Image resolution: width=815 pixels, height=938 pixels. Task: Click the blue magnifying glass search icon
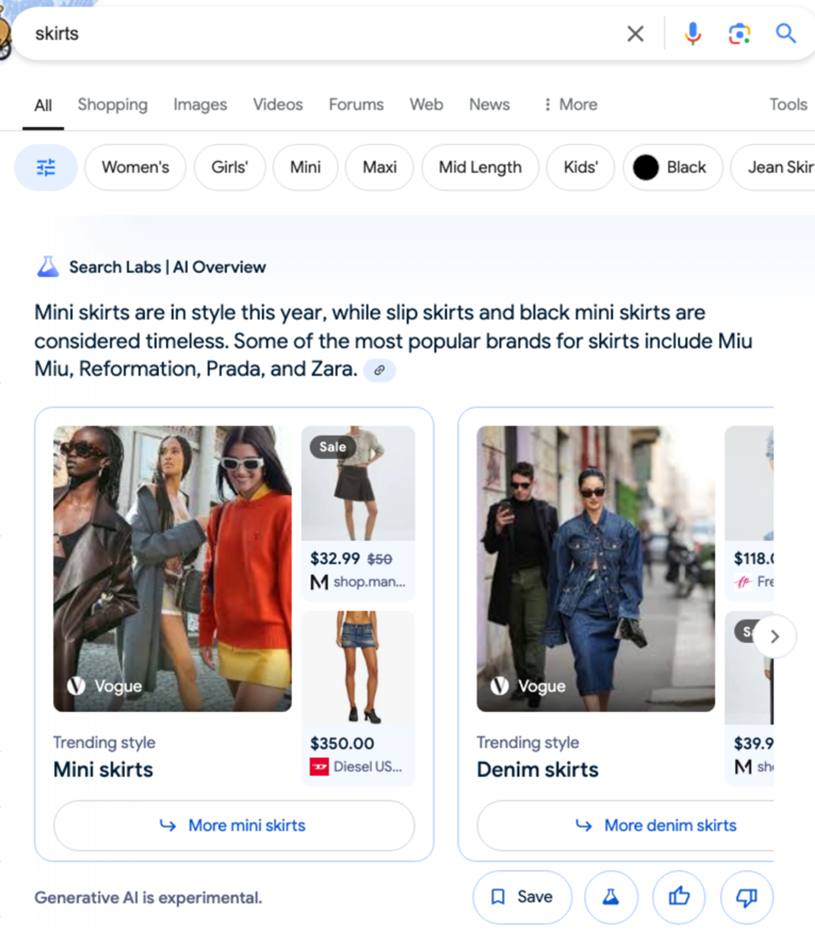pos(786,34)
